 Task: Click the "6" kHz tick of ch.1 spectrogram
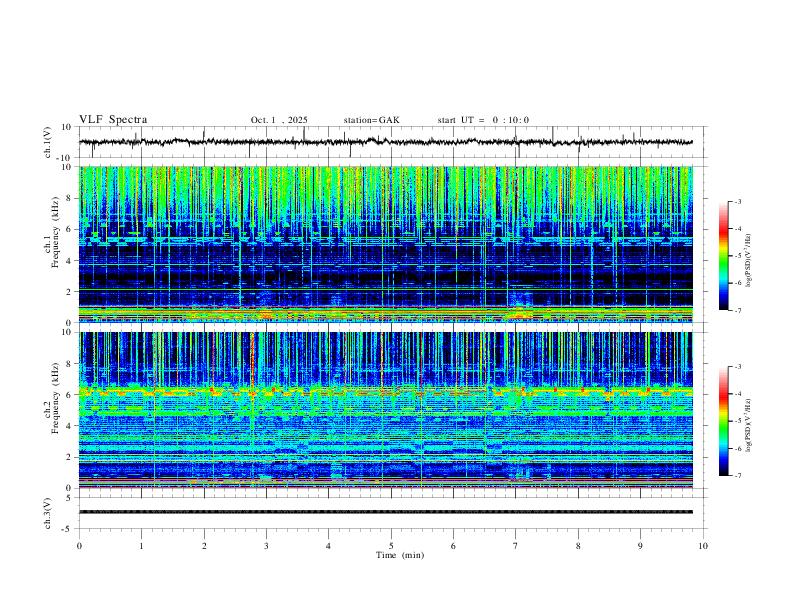69,229
